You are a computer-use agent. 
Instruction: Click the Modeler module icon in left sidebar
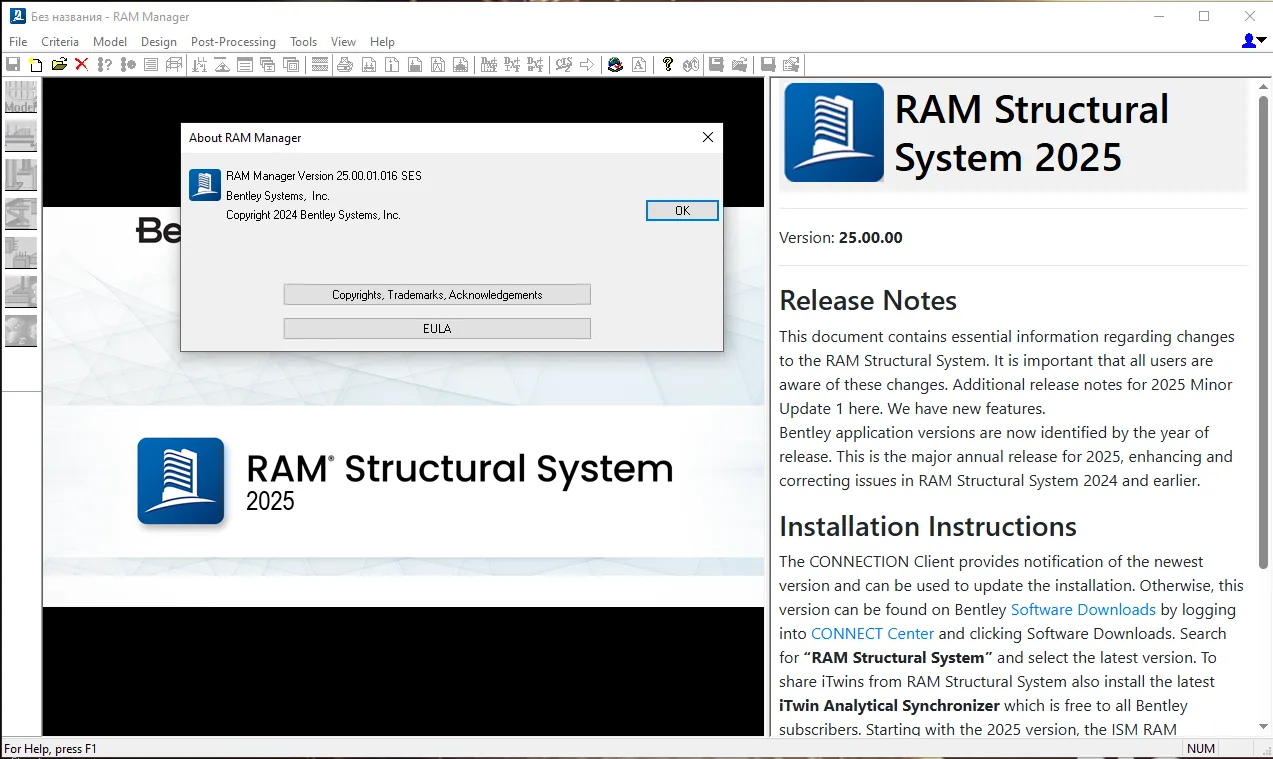tap(21, 97)
